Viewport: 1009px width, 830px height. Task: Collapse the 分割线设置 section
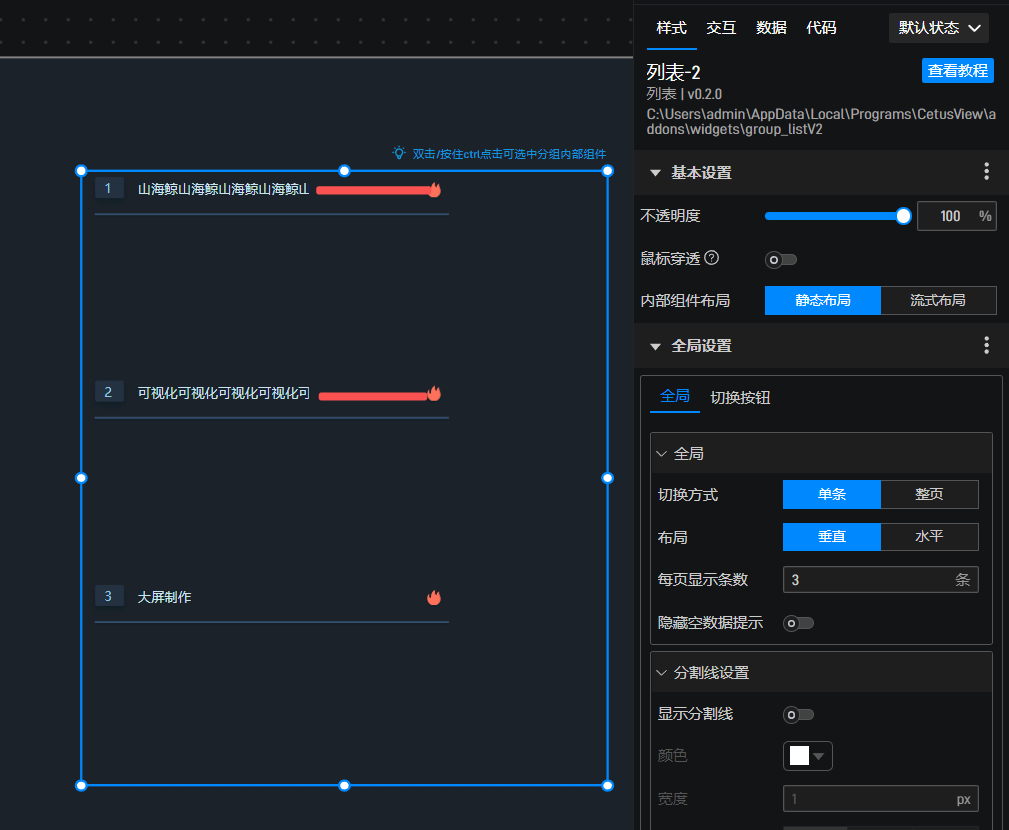[662, 673]
